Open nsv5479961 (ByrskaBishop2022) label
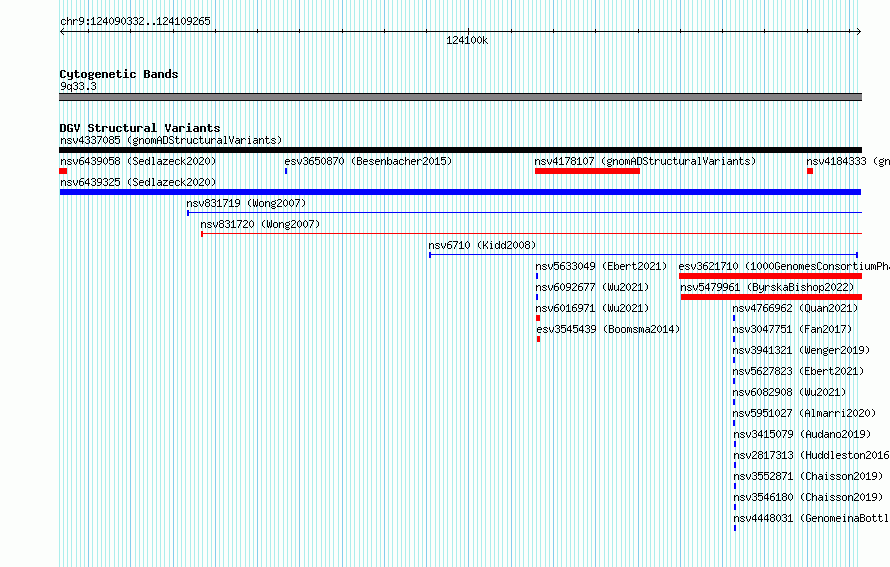Viewport: 890px width, 567px height. pos(767,287)
